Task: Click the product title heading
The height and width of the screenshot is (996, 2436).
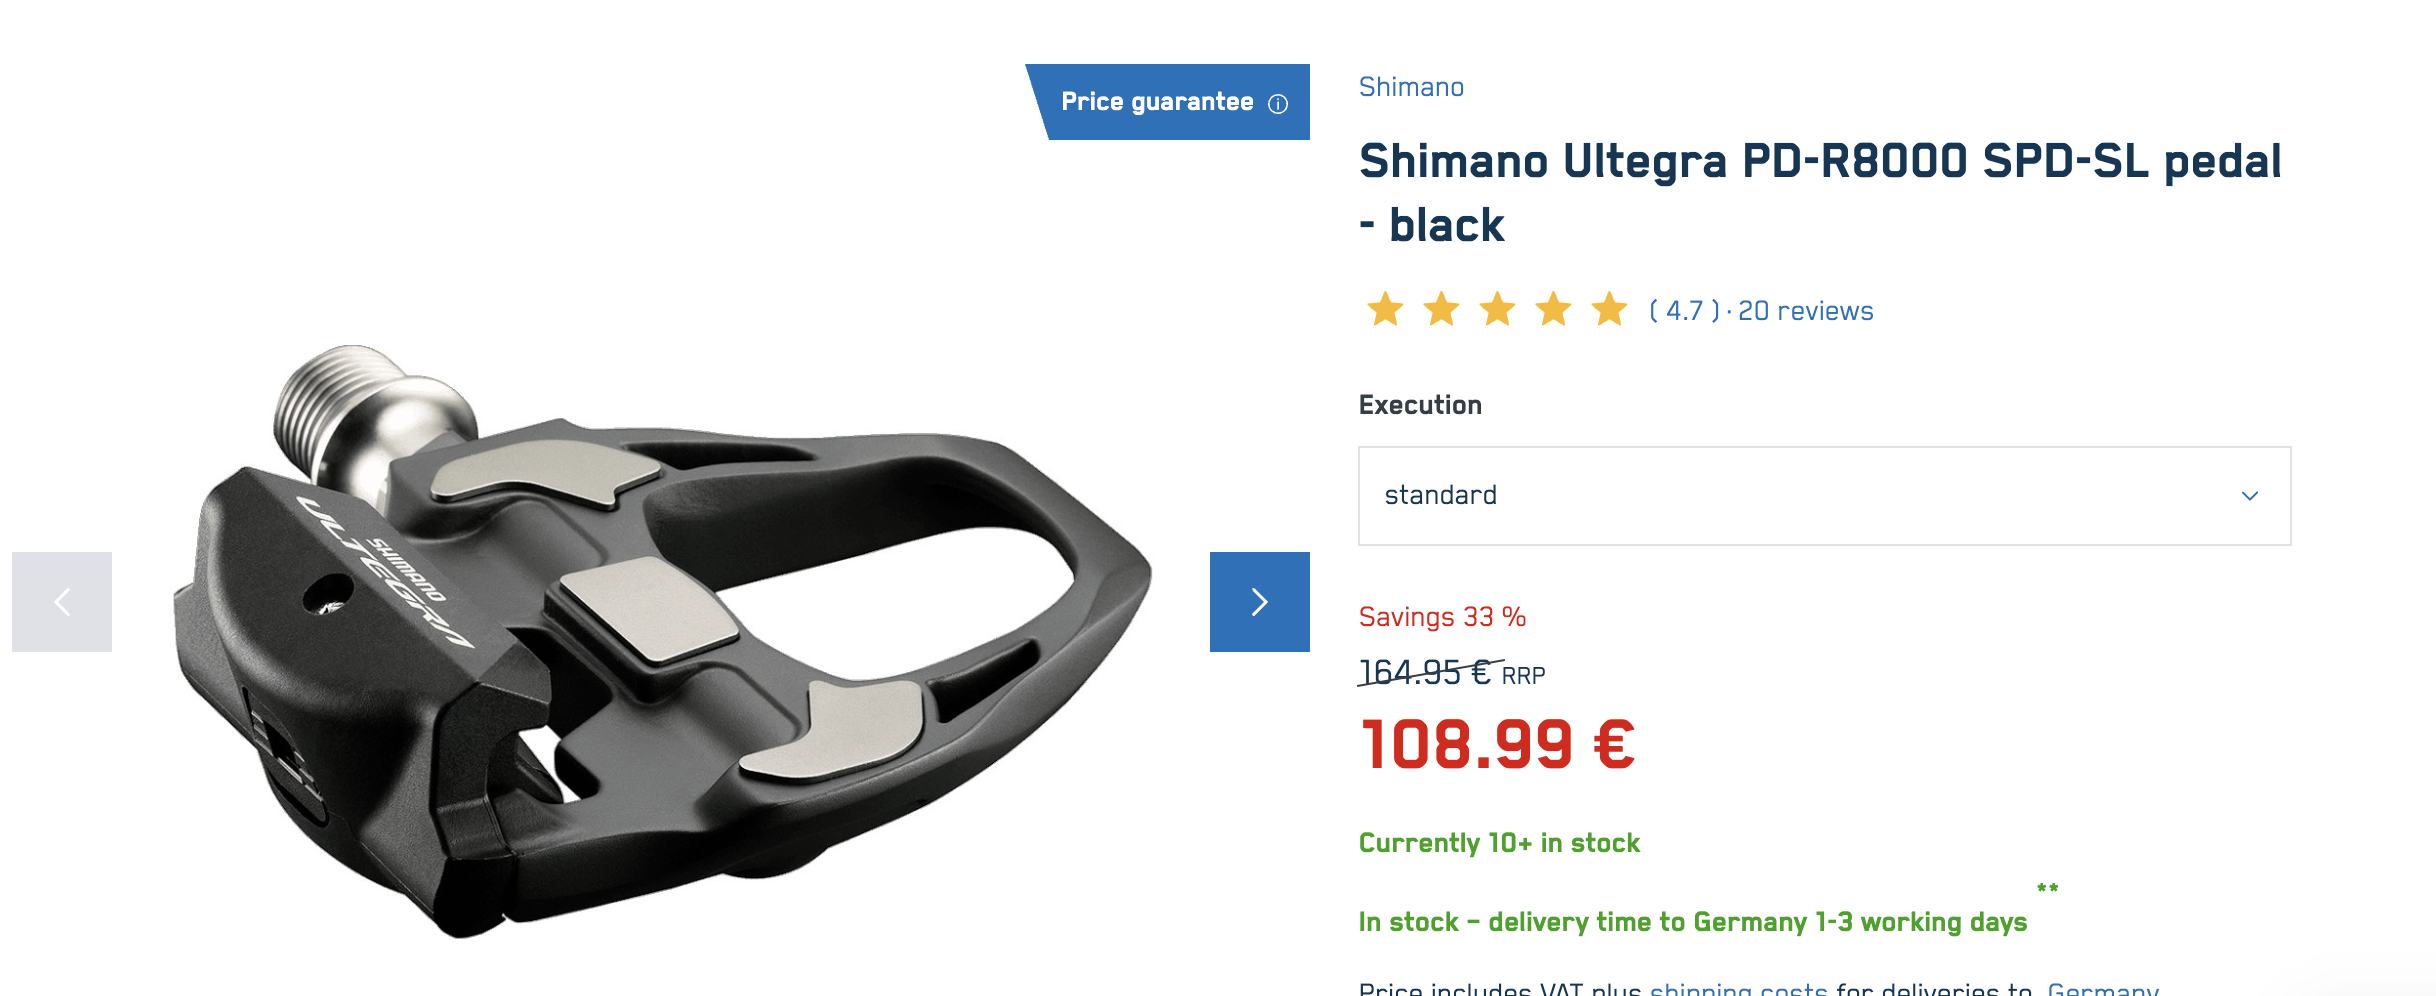Action: pos(1820,193)
